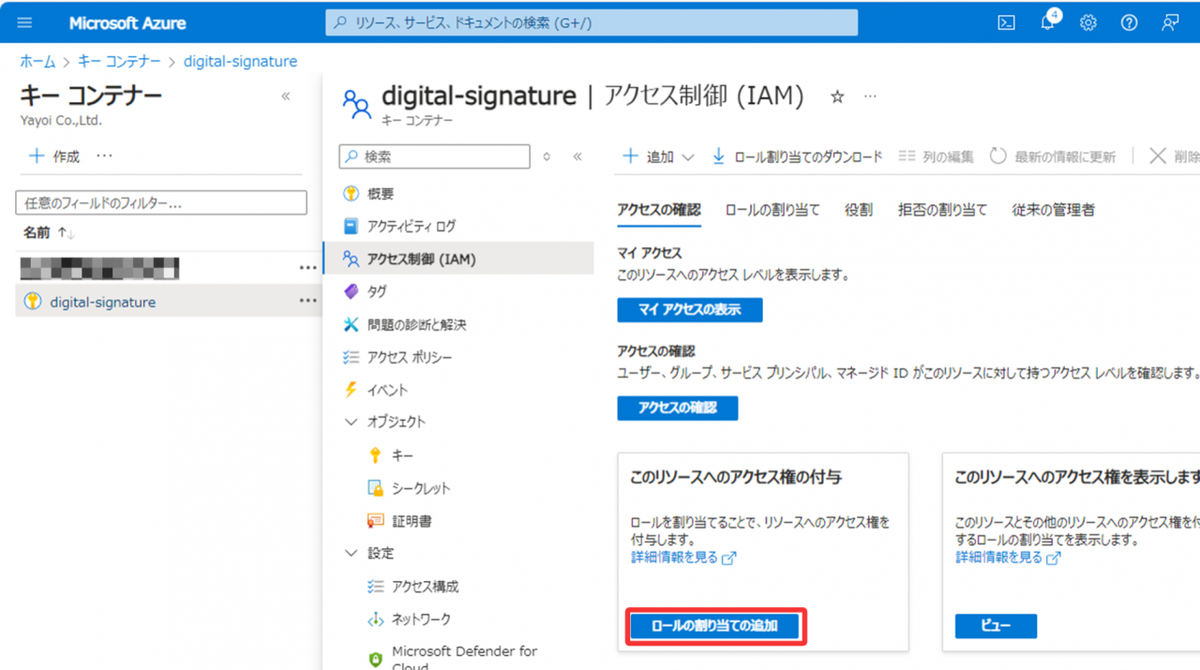The height and width of the screenshot is (670, 1200).
Task: Go to ホーム breadcrumb
Action: point(38,61)
